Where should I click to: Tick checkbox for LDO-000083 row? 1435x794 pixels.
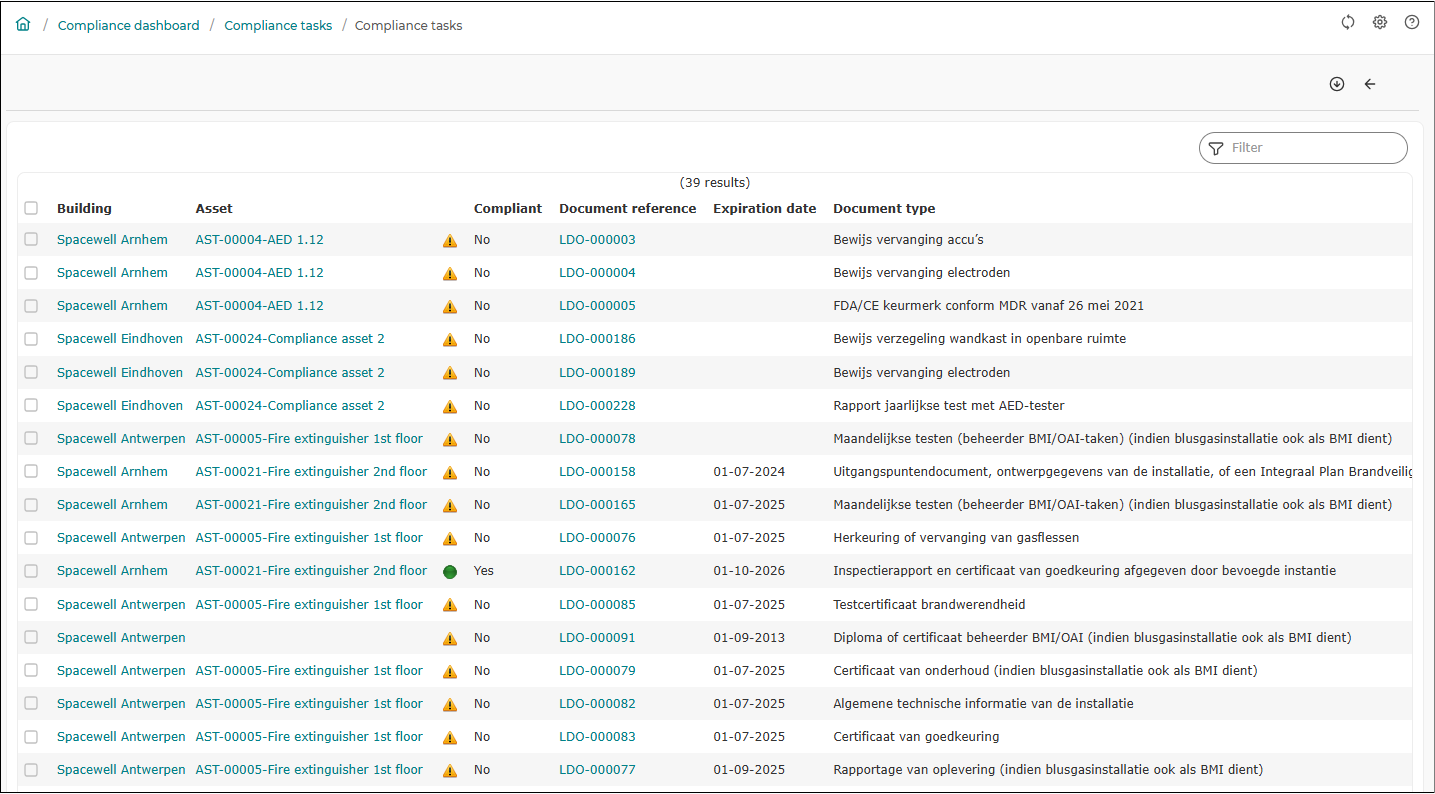tap(31, 737)
